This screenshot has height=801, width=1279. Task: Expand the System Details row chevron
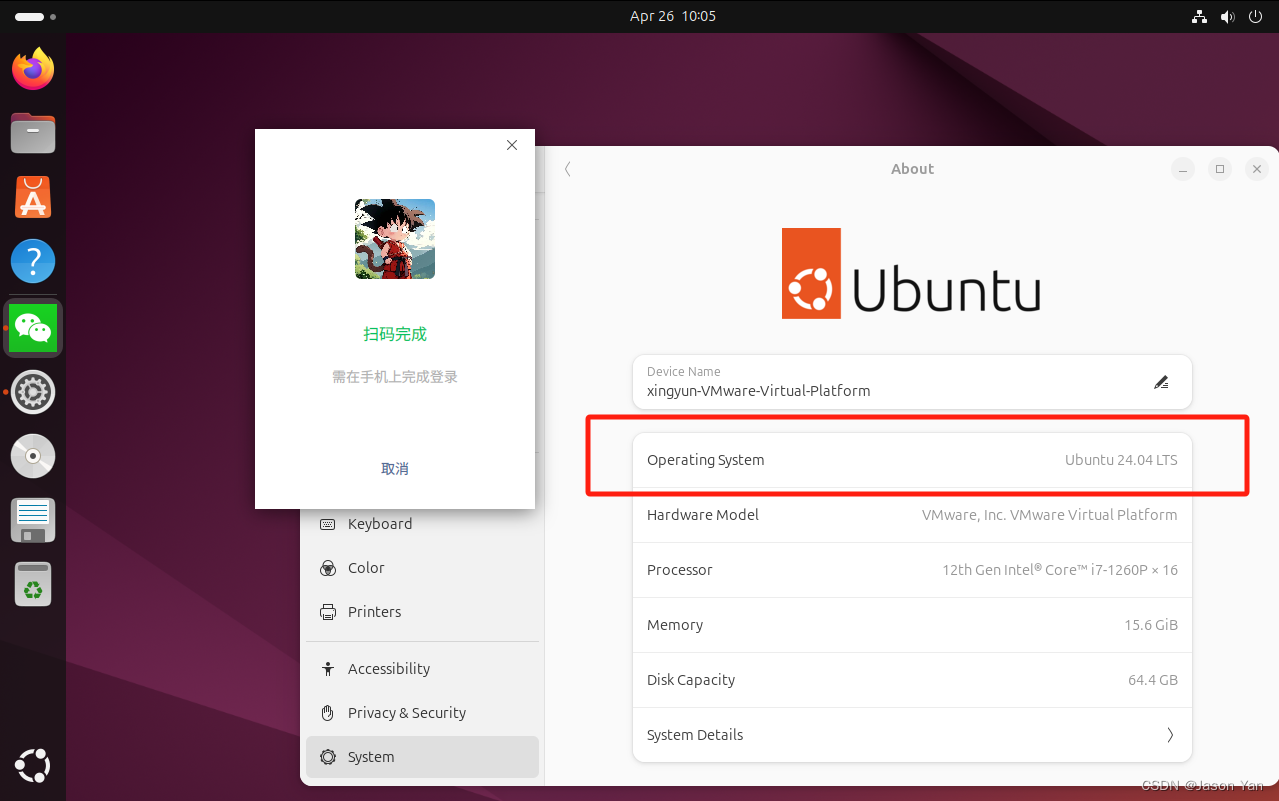[x=1170, y=735]
